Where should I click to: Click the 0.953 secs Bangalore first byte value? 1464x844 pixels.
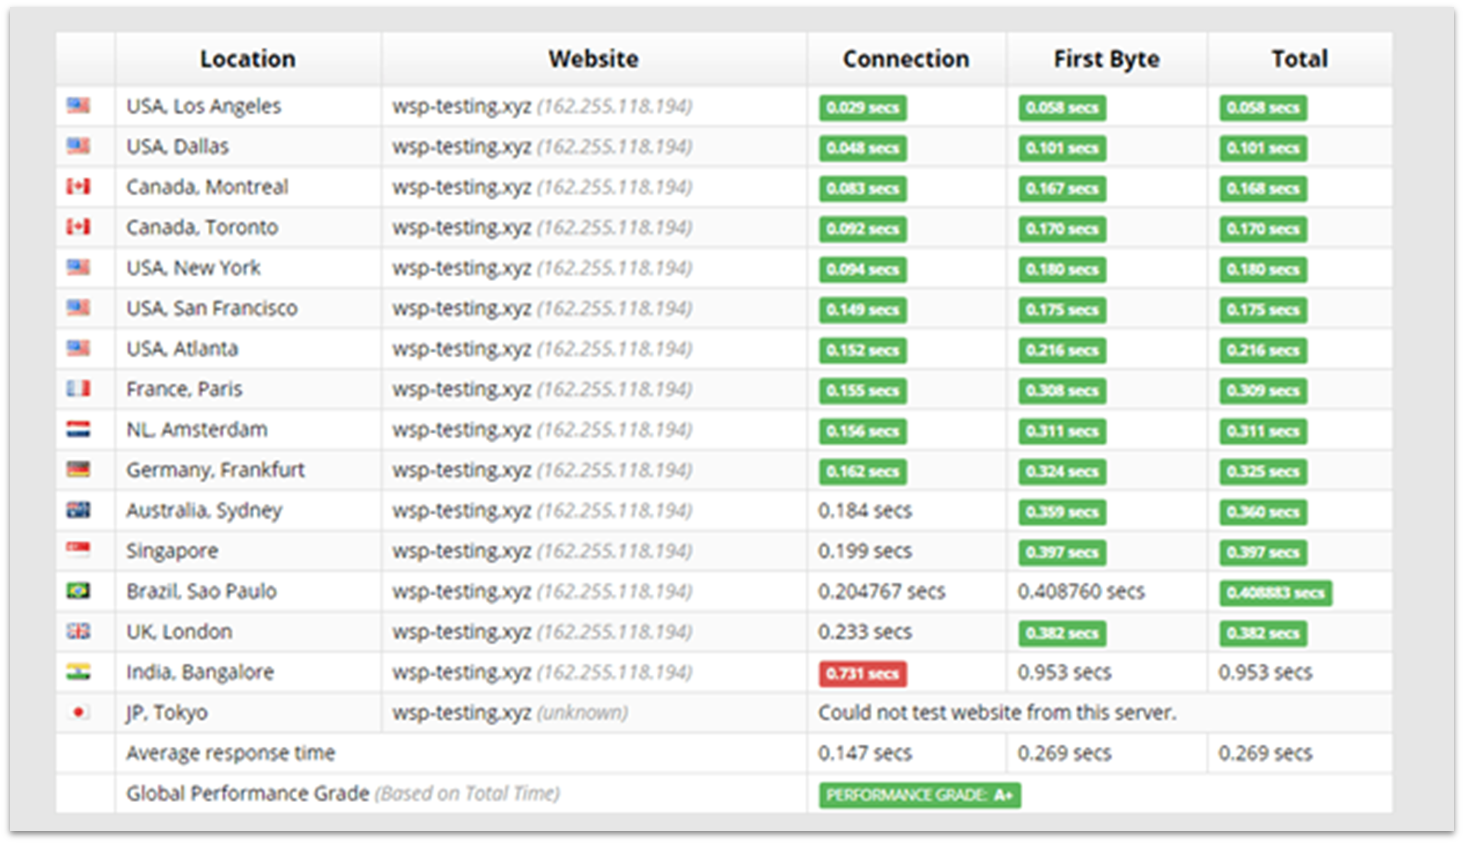click(1065, 672)
